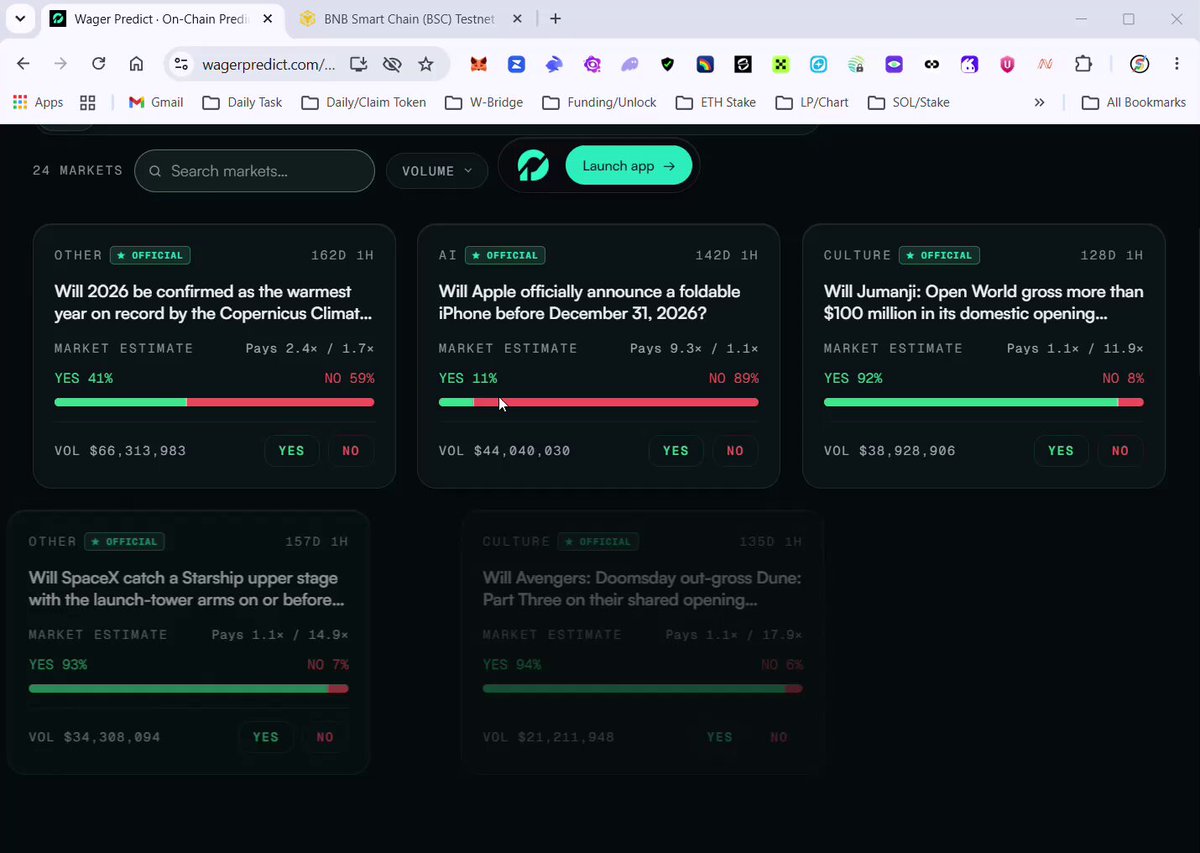Bet NO on the warmest year 2026 market
The height and width of the screenshot is (853, 1200).
click(x=350, y=451)
